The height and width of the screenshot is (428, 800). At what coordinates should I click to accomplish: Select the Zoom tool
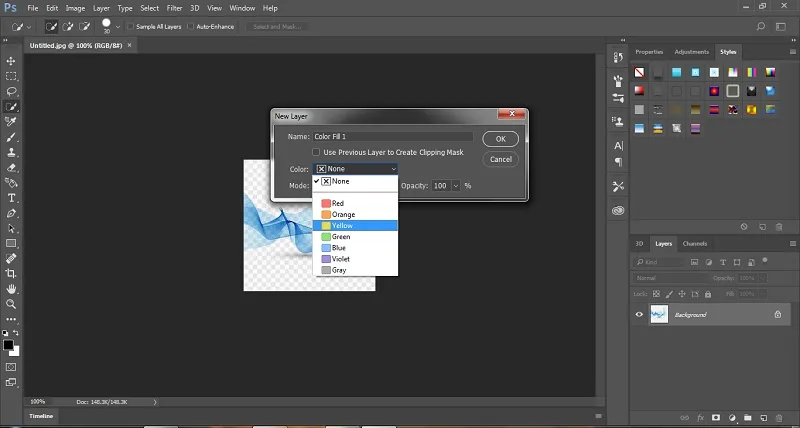[x=11, y=304]
